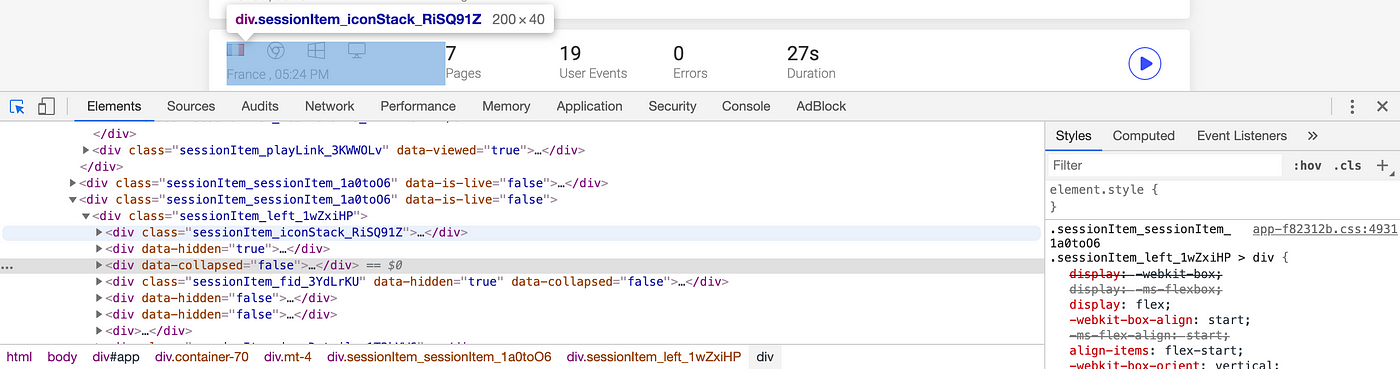Focus the styles Filter input field

click(1165, 165)
